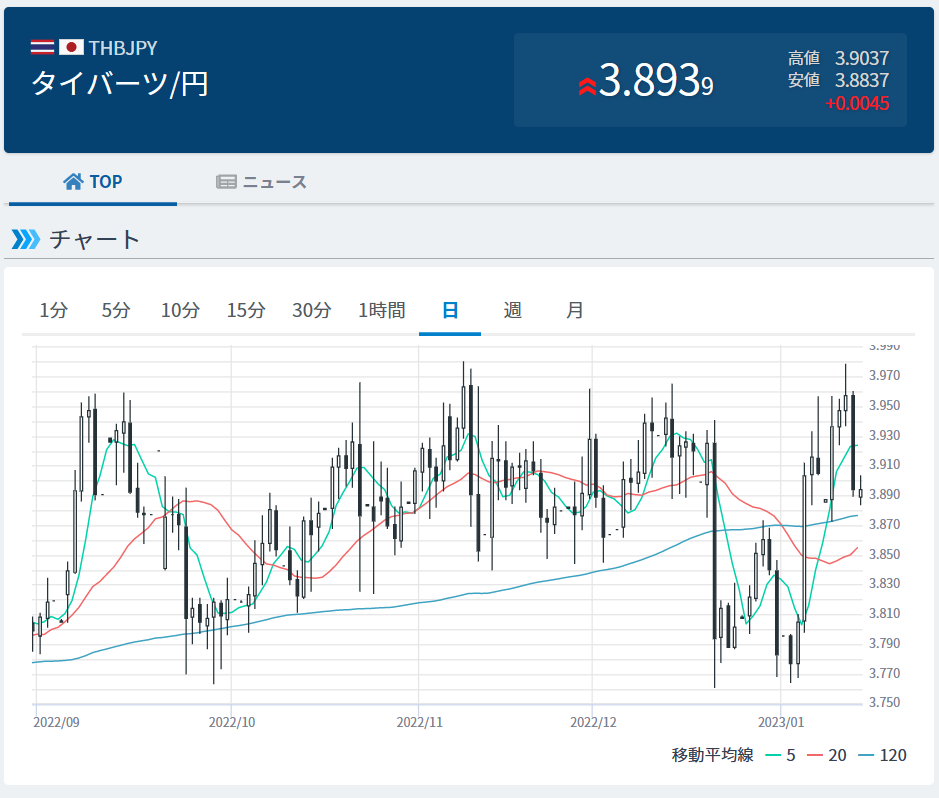939x798 pixels.
Task: Select the 日 daily chart tab
Action: tap(450, 310)
